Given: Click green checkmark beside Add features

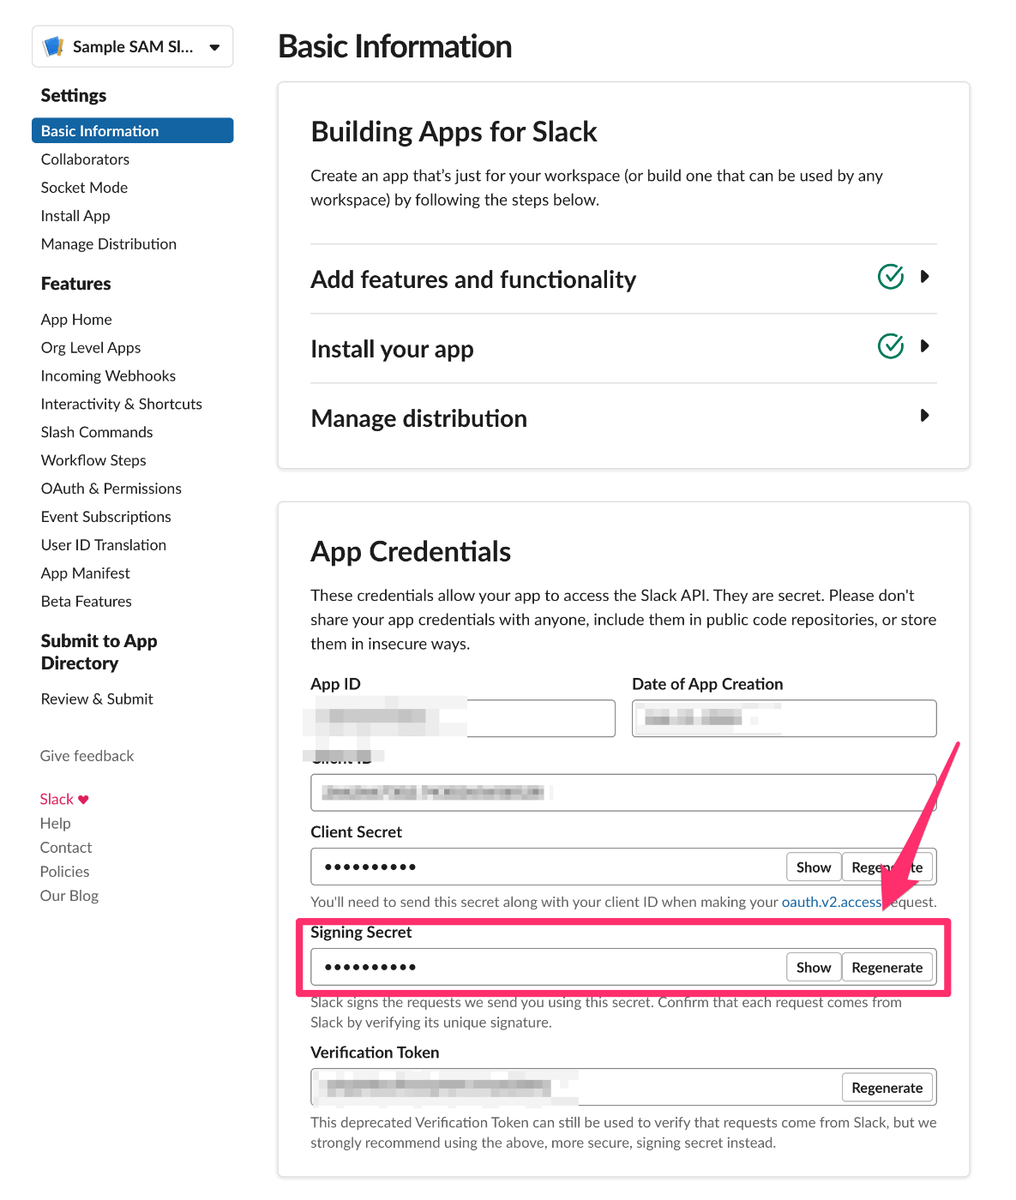Looking at the screenshot, I should pos(890,277).
